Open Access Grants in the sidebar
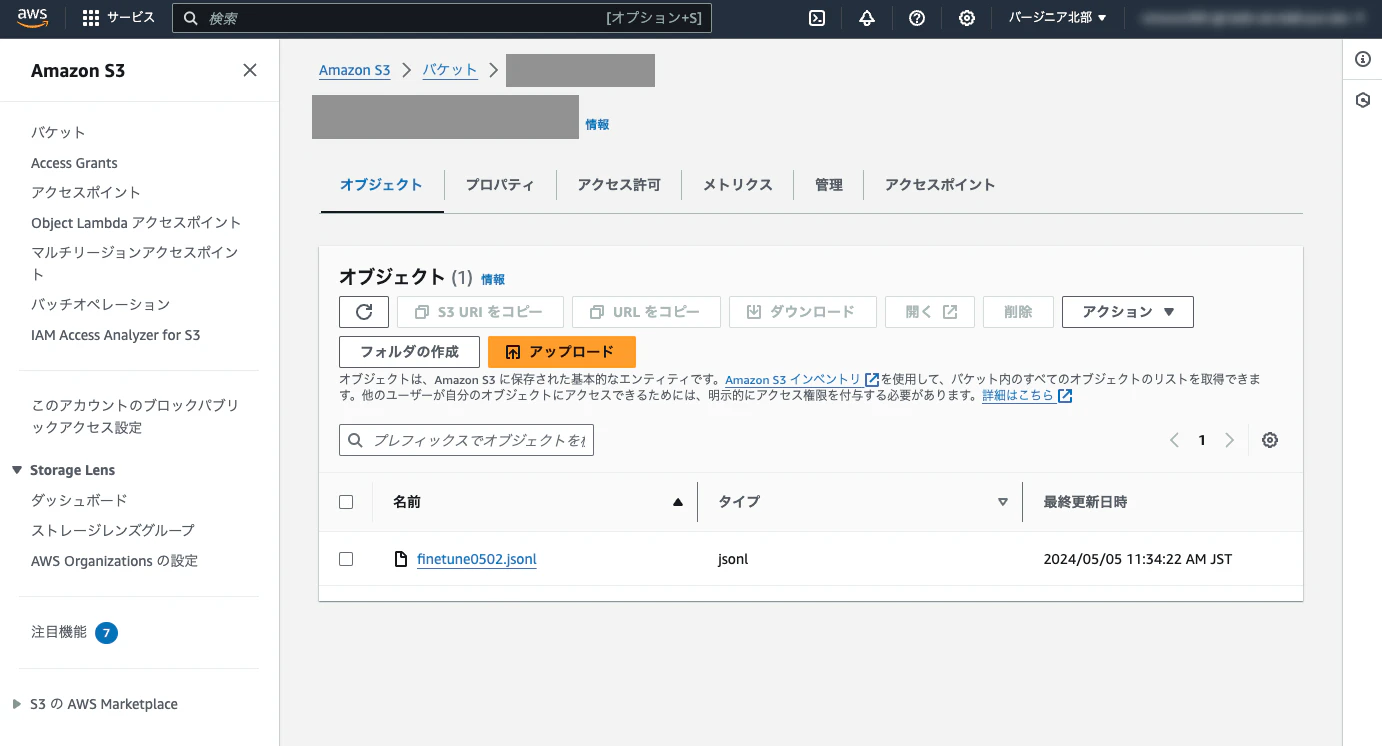The image size is (1382, 746). tap(74, 163)
